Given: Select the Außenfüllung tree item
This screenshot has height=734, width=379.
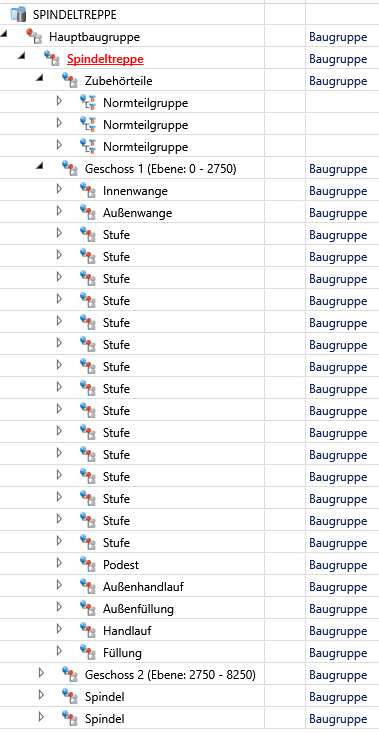Looking at the screenshot, I should click(138, 609).
